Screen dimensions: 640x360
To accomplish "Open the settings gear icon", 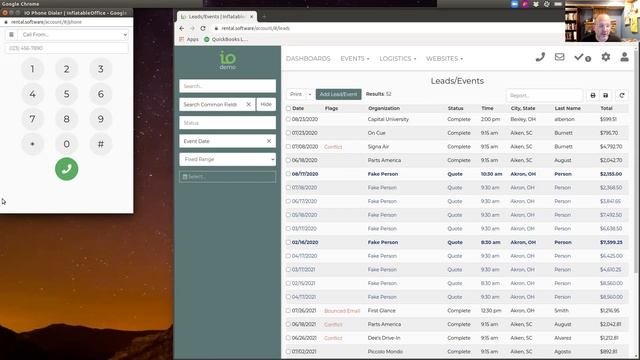I will point(606,57).
